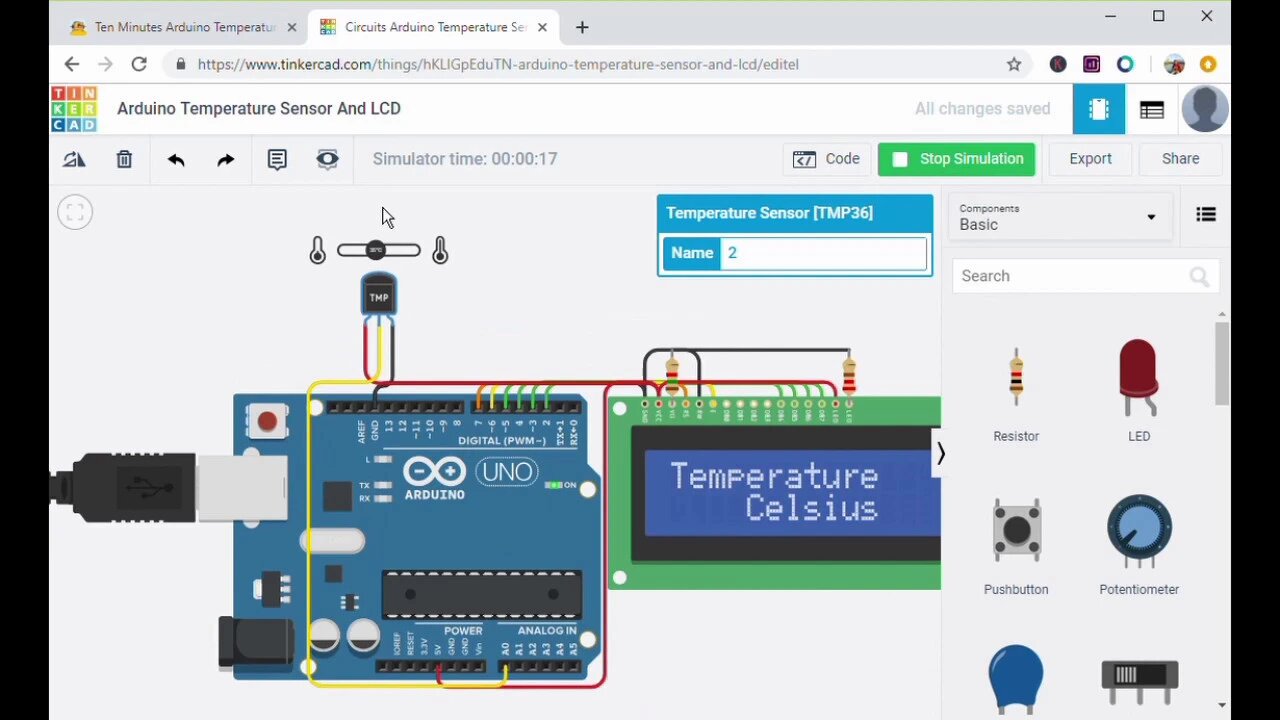
Task: Select the resistor beside the LCD LED pin
Action: (x=849, y=376)
